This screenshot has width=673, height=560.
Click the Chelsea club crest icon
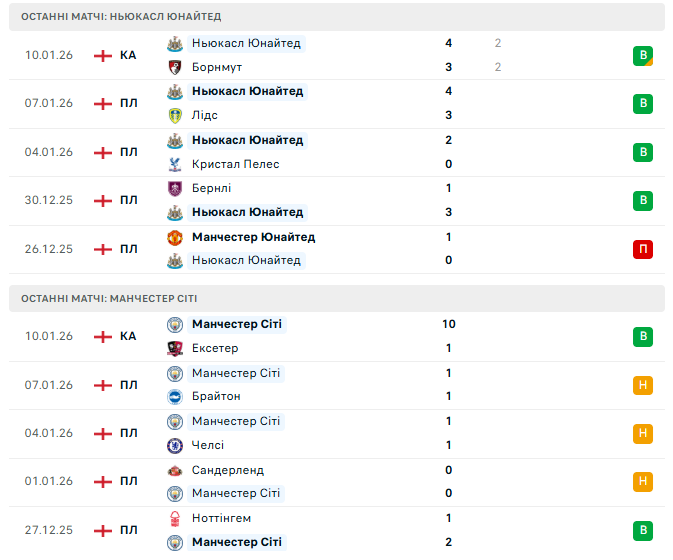point(175,445)
